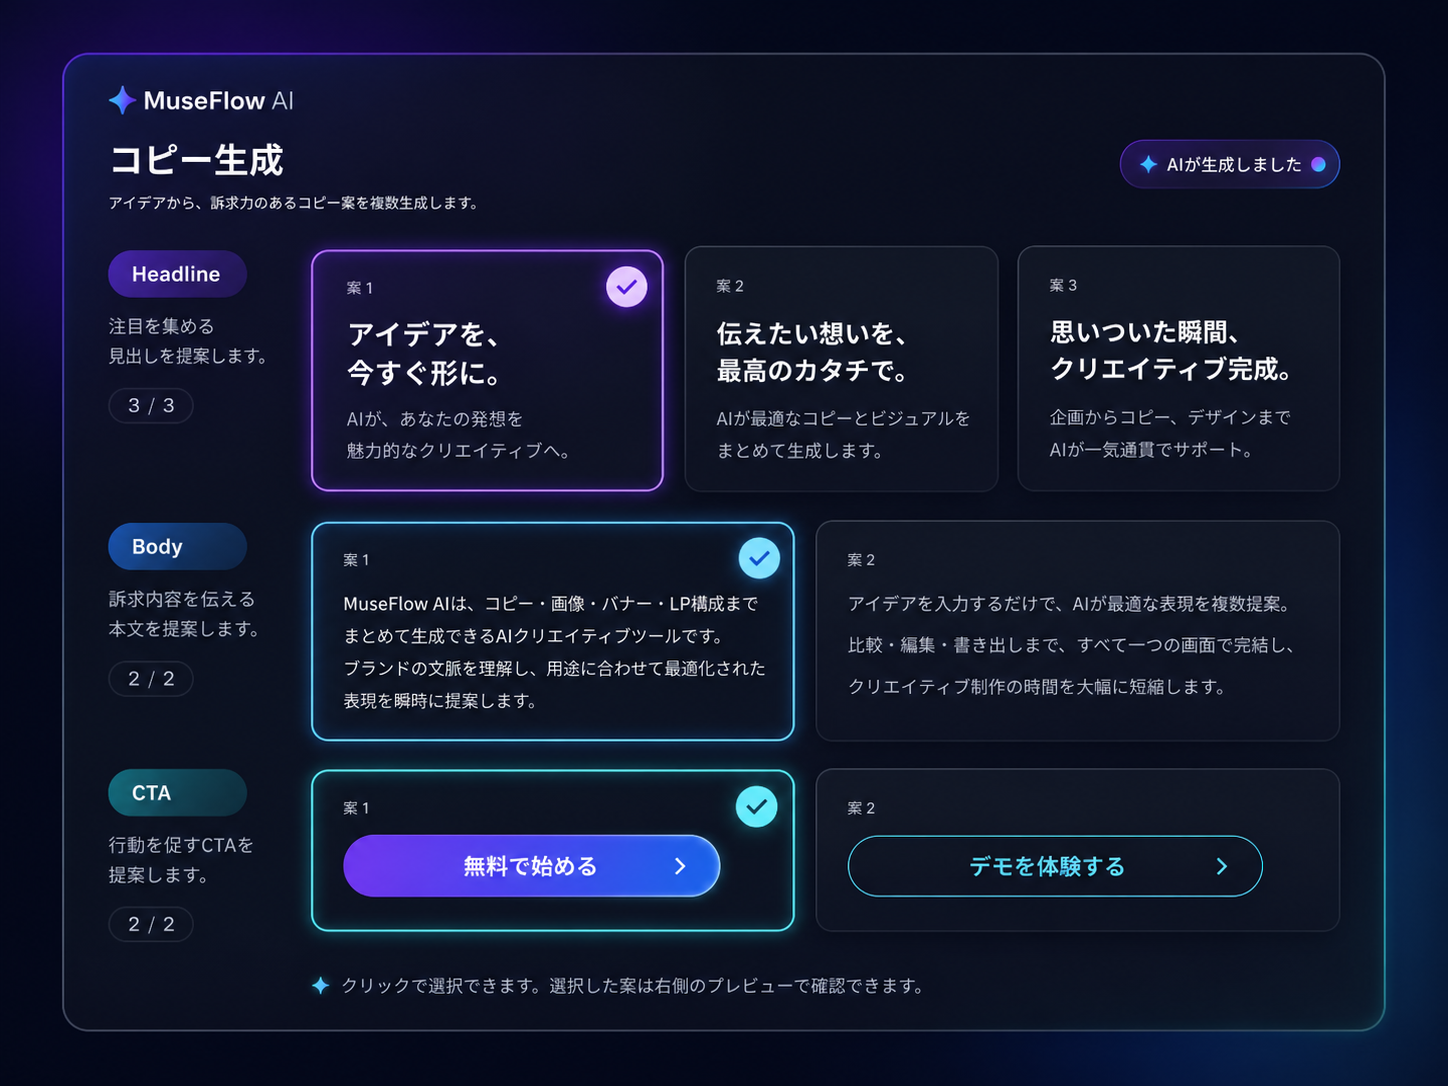
Task: Click the 3 / 3 counter under Headline
Action: pyautogui.click(x=151, y=405)
